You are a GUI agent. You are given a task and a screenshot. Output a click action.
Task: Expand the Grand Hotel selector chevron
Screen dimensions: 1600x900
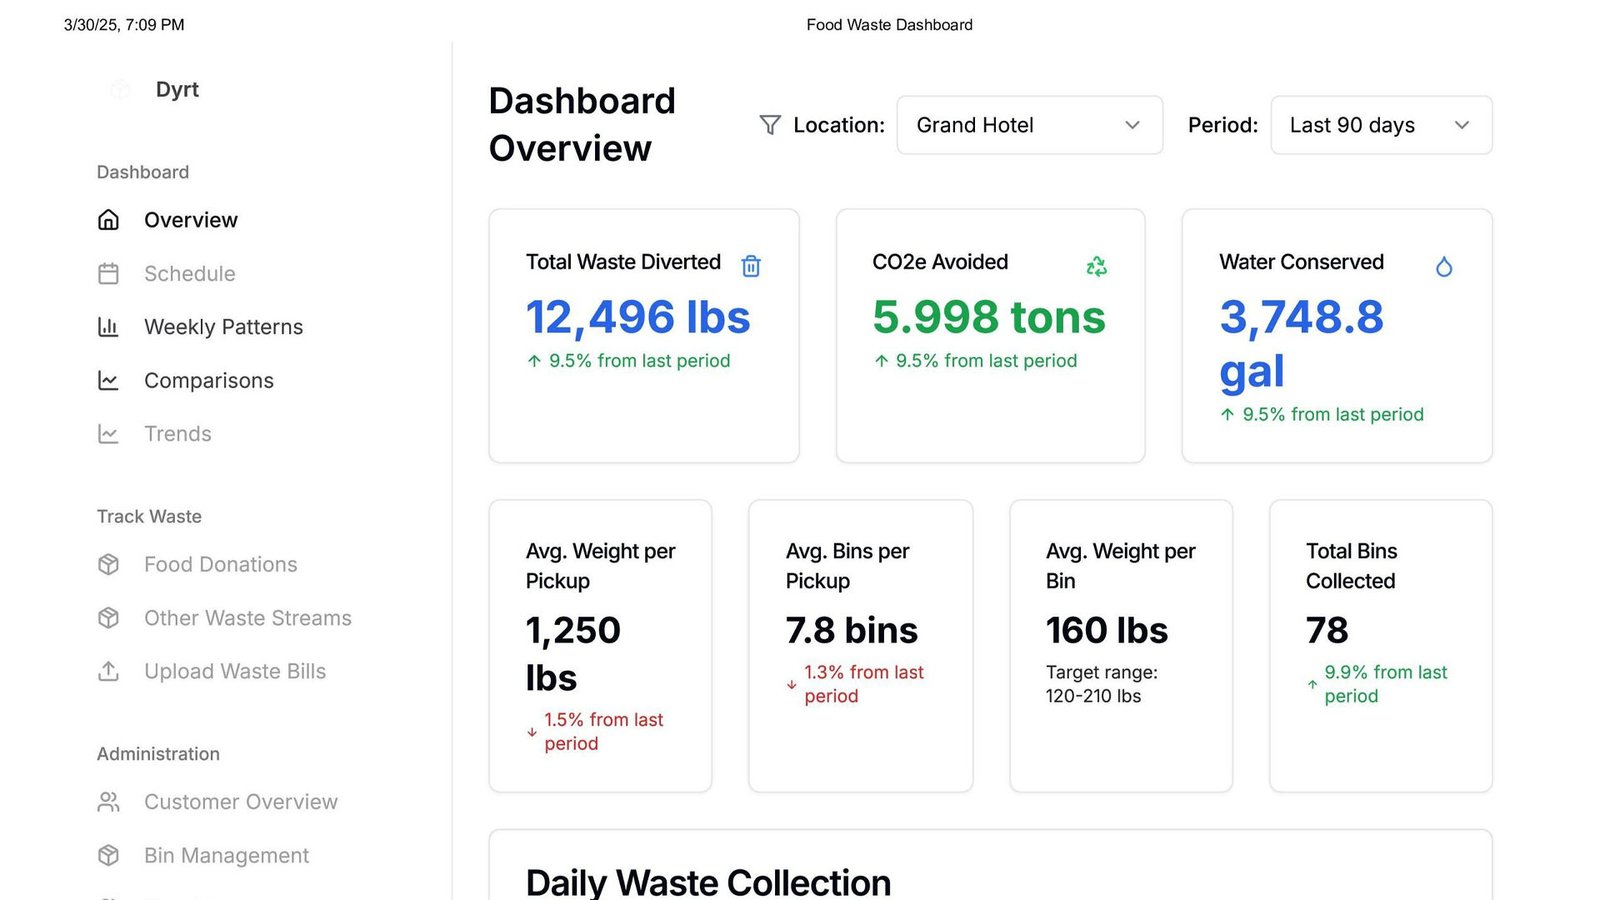1132,125
